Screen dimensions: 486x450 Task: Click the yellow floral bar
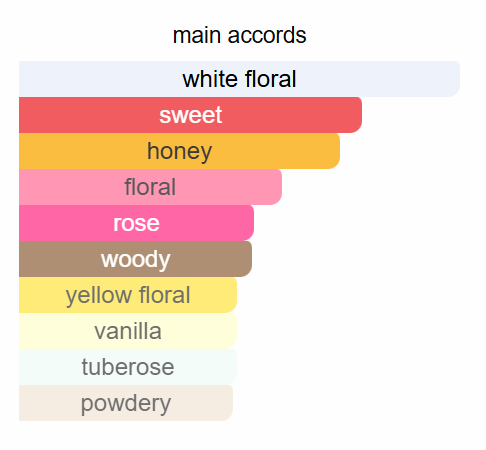128,295
